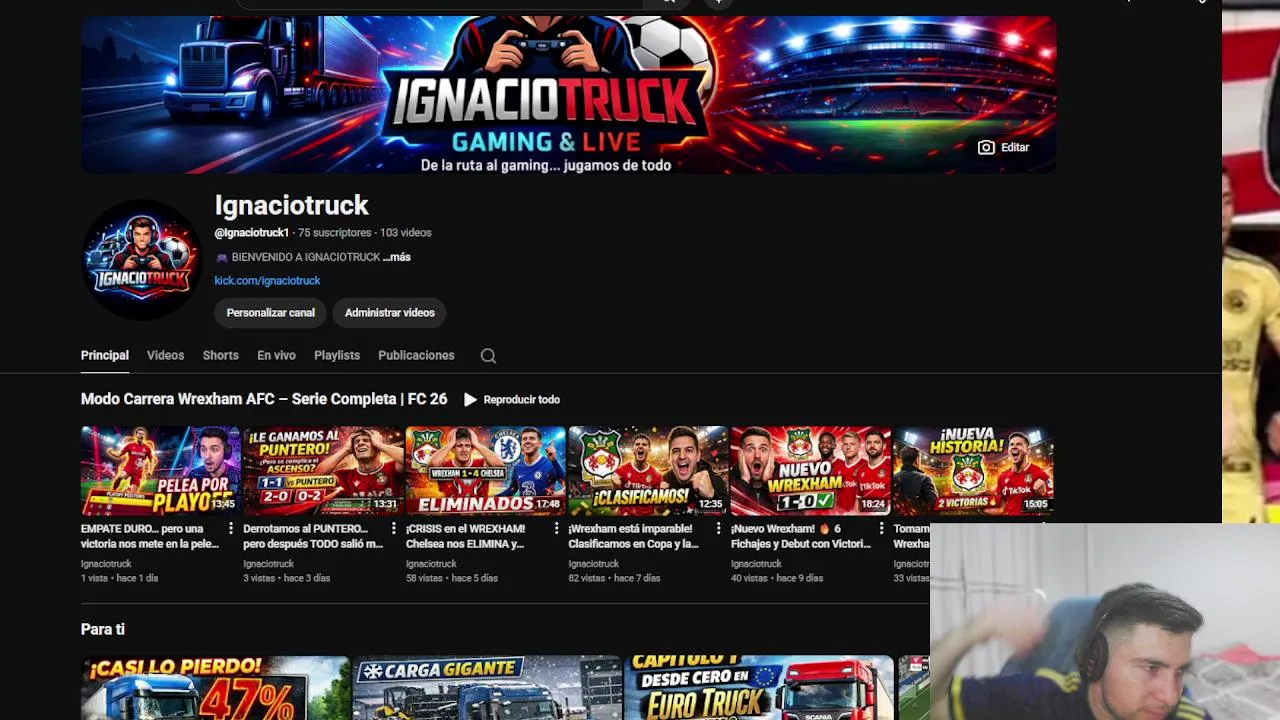Viewport: 1280px width, 720px height.
Task: Click the ¡Wrexham está imparable! video title
Action: (633, 536)
